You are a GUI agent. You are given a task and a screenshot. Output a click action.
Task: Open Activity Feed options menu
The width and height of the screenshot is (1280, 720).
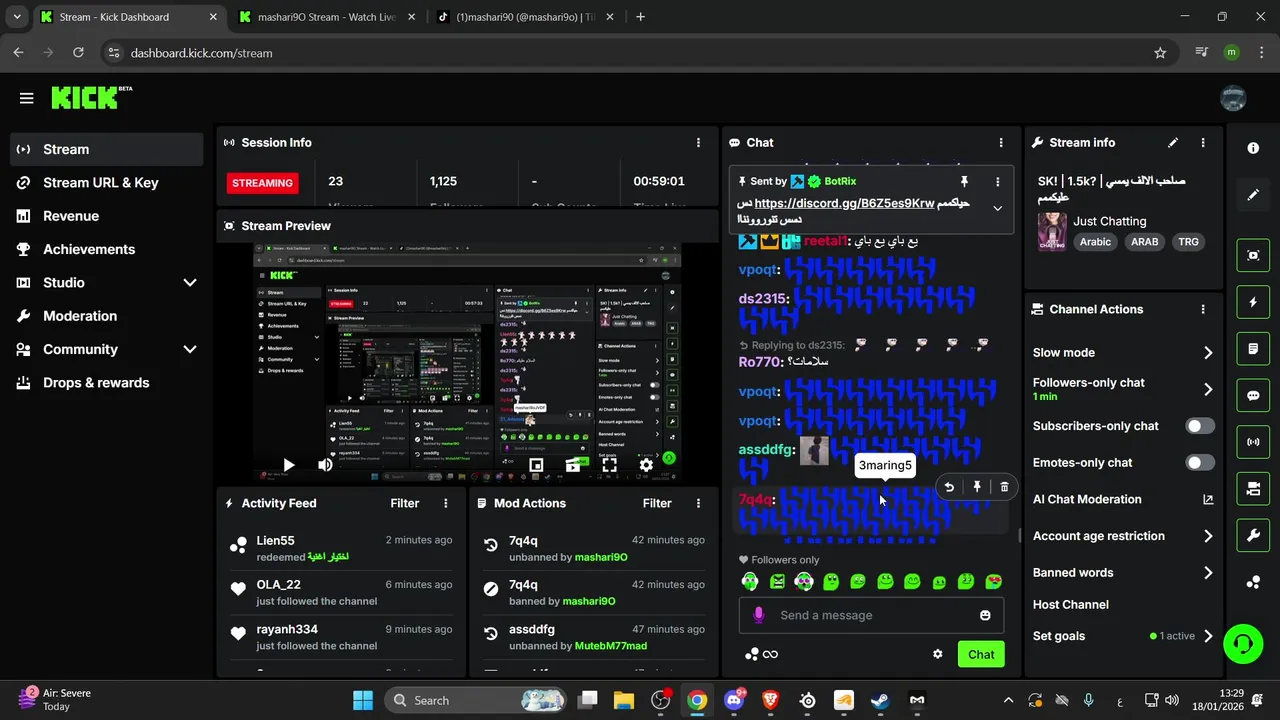point(446,503)
